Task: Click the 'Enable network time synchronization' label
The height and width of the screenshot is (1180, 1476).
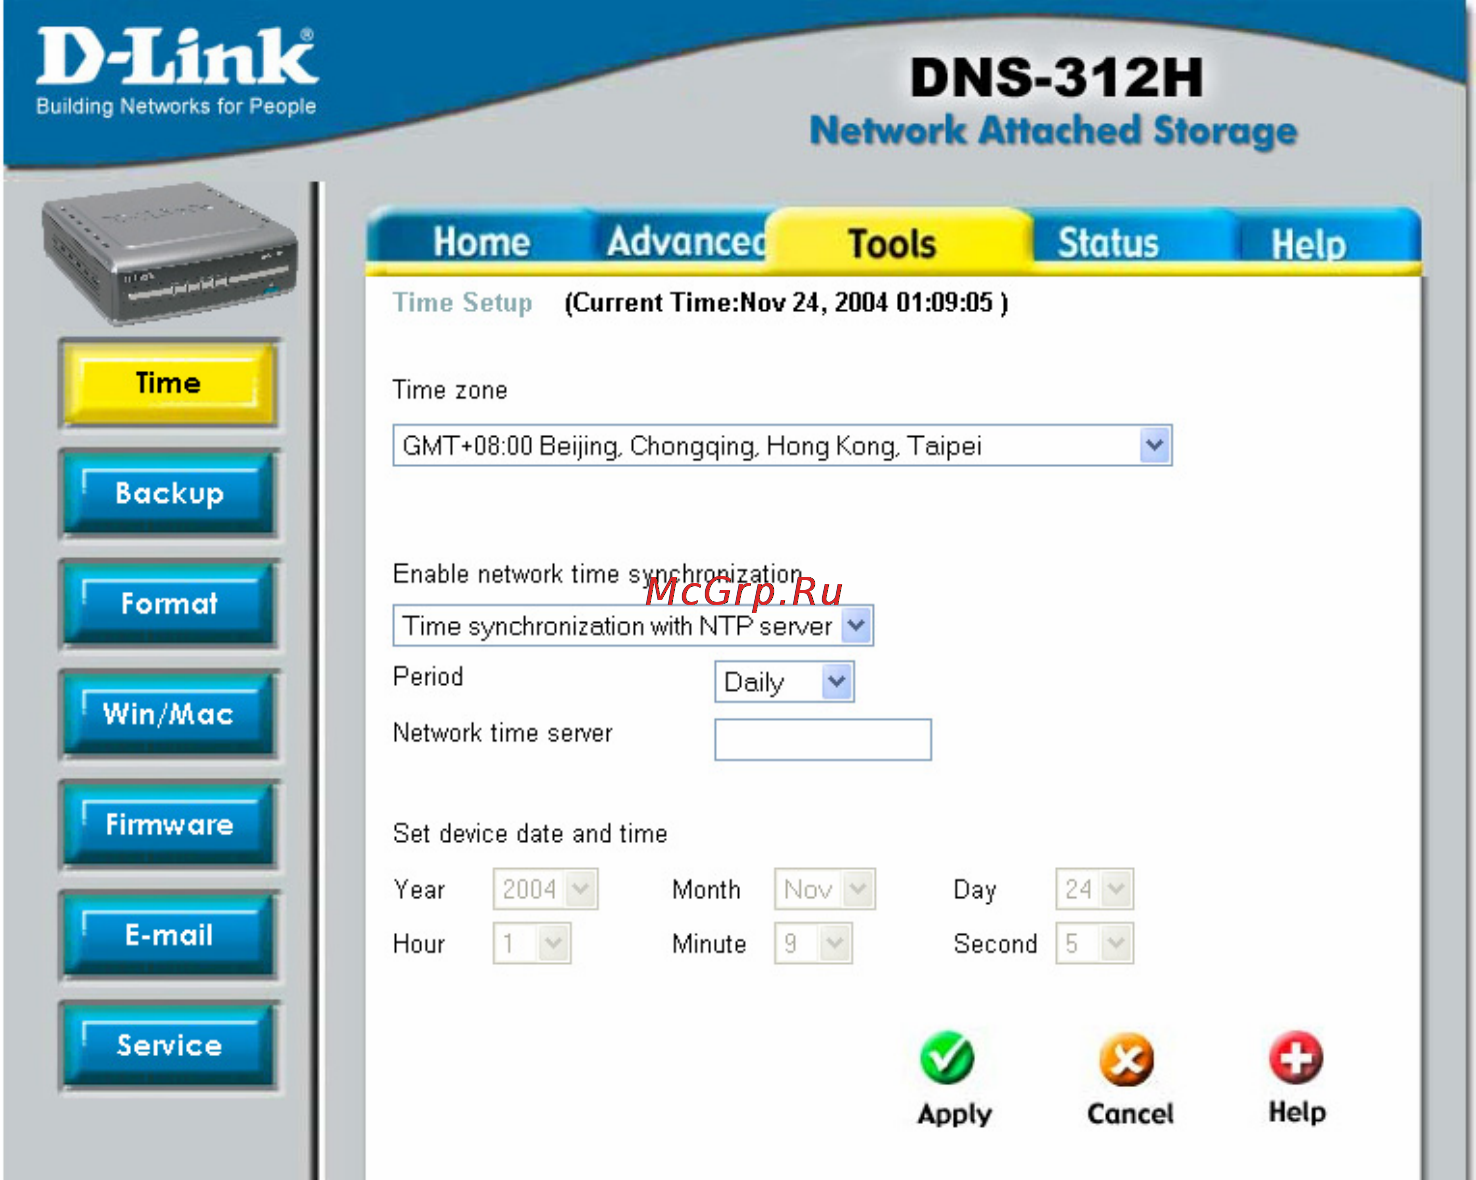Action: click(597, 574)
